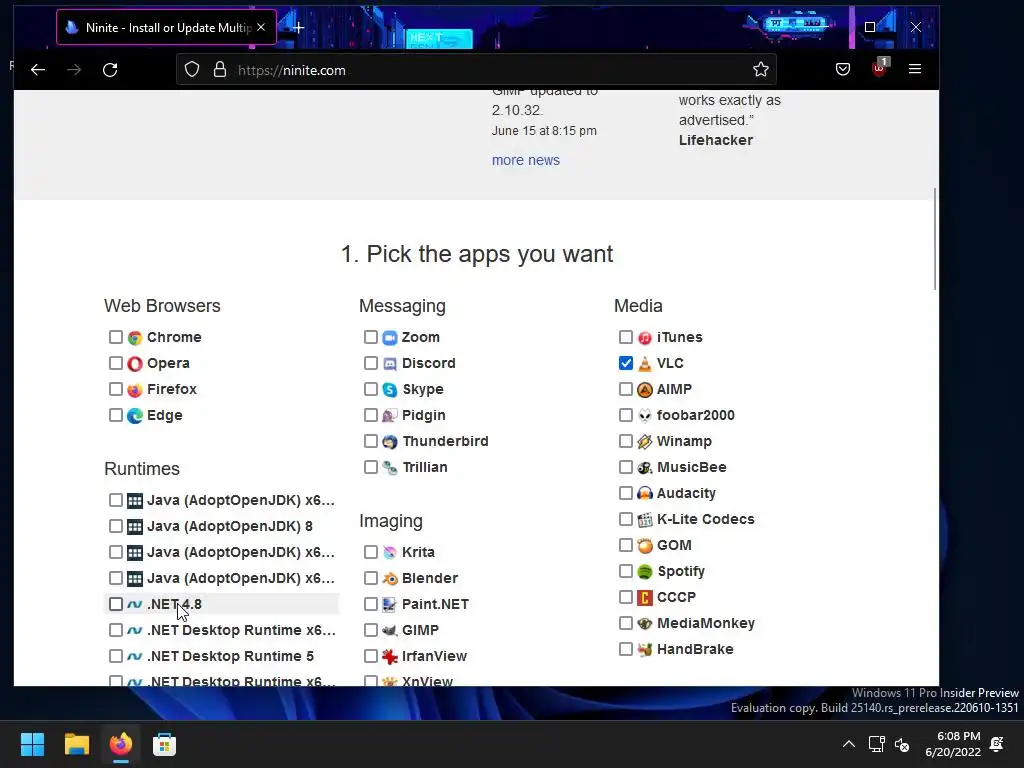This screenshot has width=1024, height=768.
Task: Open File Explorer from the taskbar
Action: pos(76,744)
